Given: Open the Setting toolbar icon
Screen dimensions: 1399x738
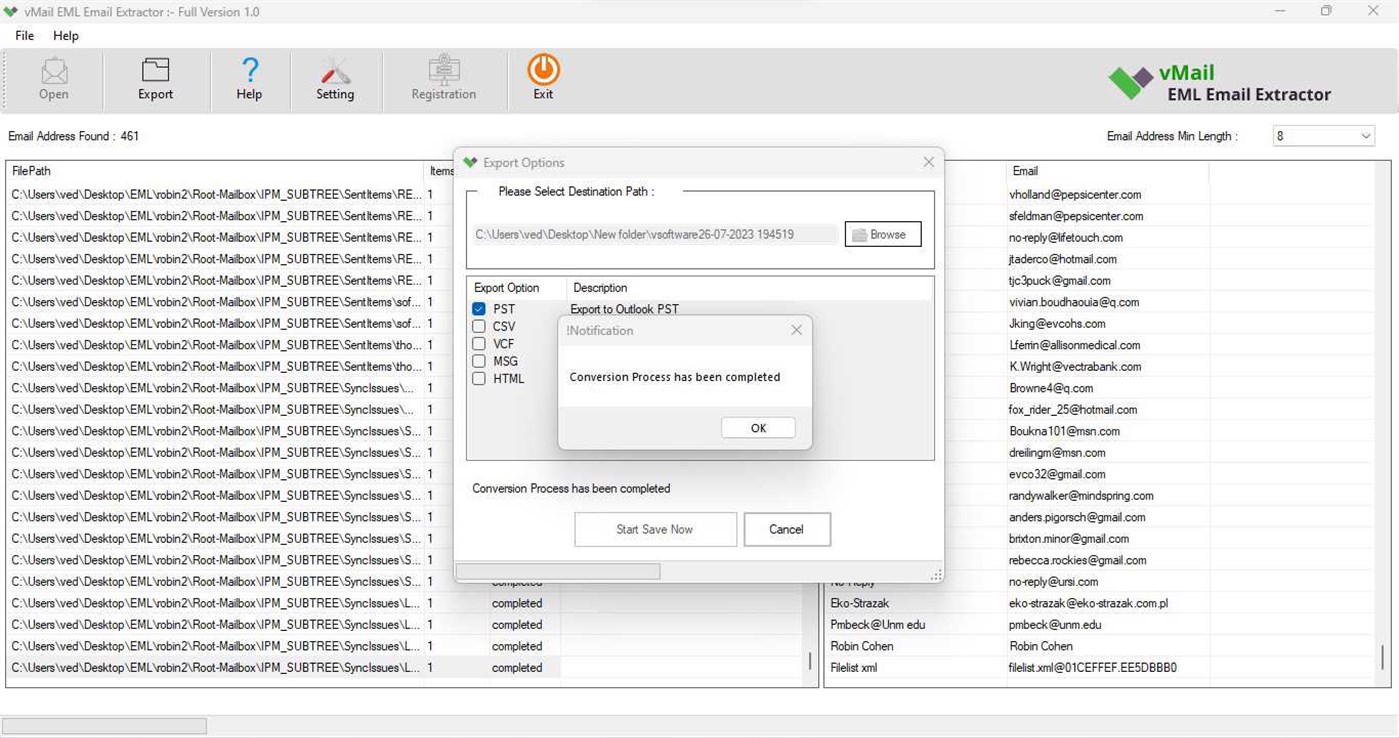Looking at the screenshot, I should click(x=335, y=77).
